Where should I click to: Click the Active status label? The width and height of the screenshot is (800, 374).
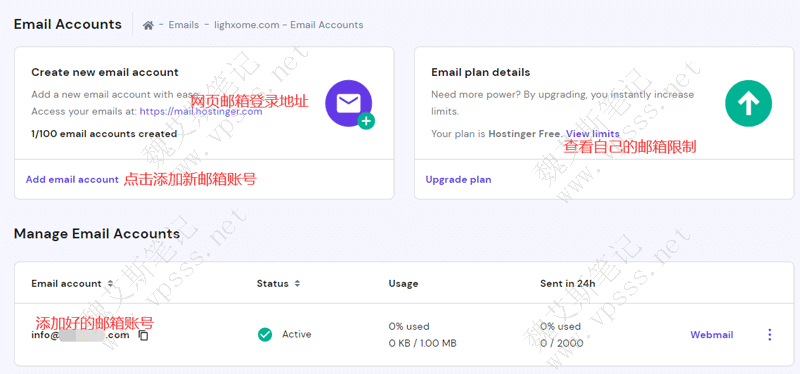tap(296, 335)
